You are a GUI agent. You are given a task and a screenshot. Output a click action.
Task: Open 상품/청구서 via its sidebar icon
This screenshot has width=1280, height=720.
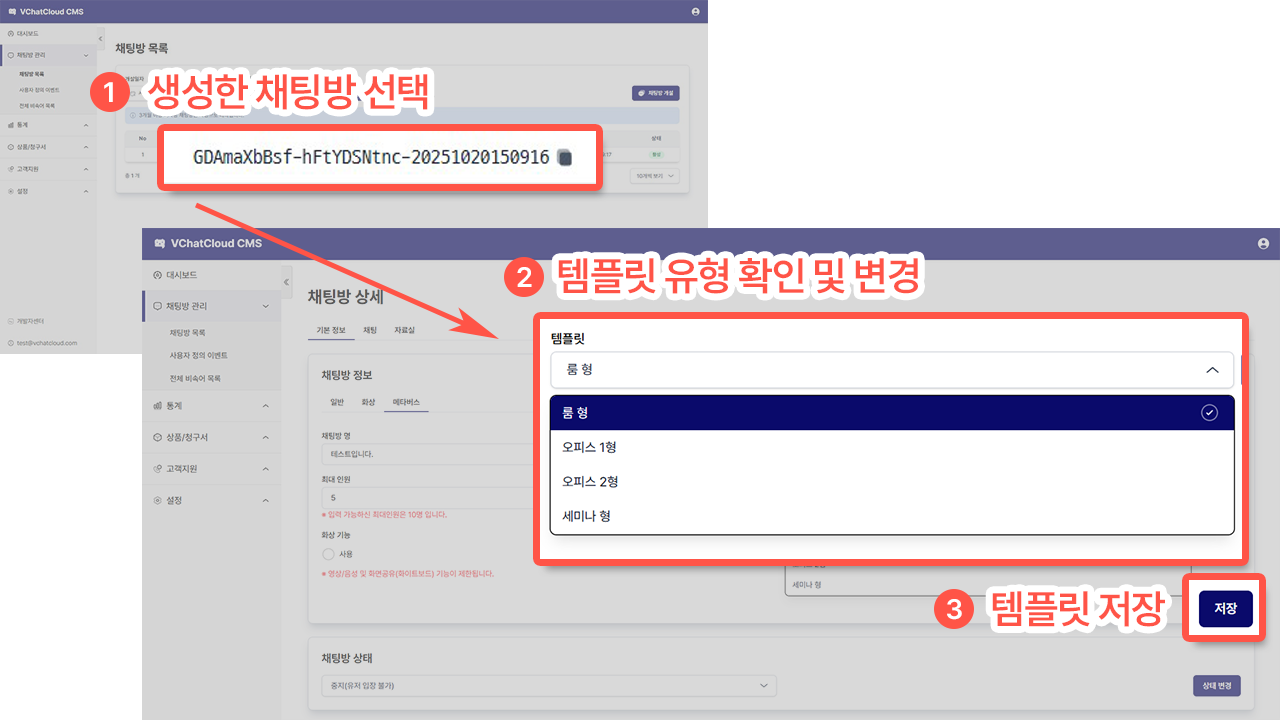click(x=157, y=437)
